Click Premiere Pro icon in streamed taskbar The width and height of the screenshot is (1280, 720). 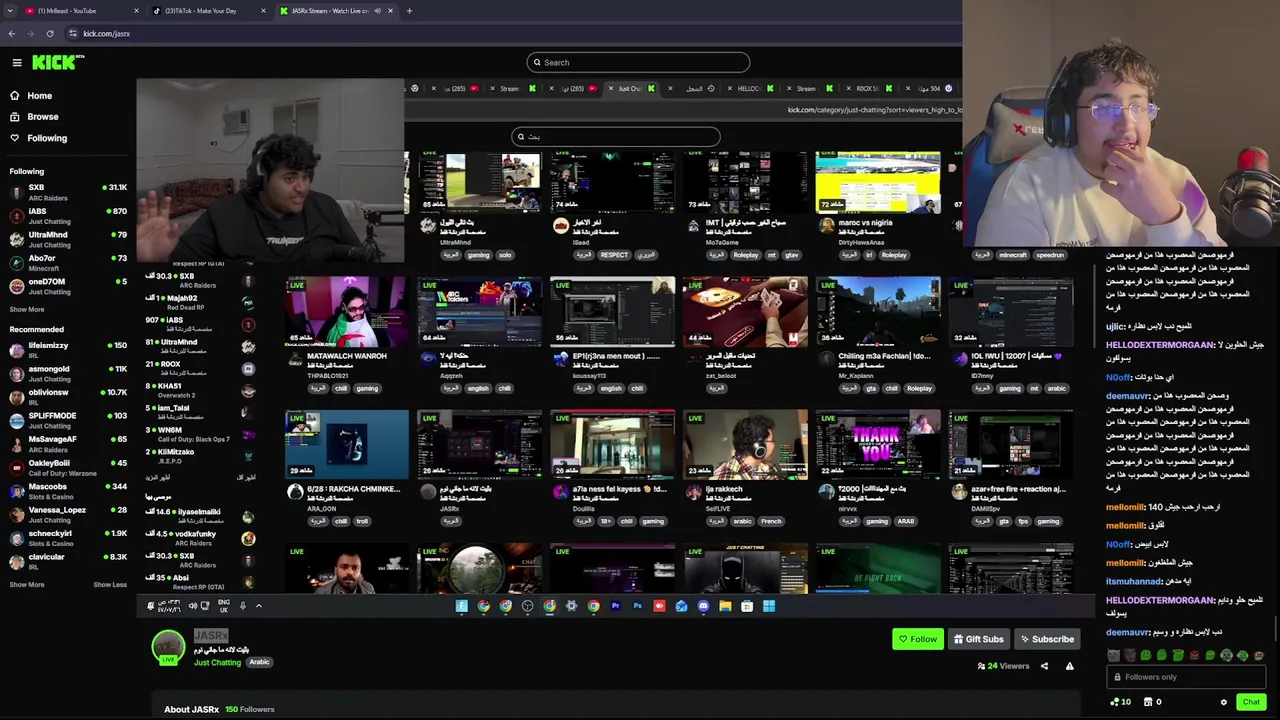pyautogui.click(x=615, y=606)
